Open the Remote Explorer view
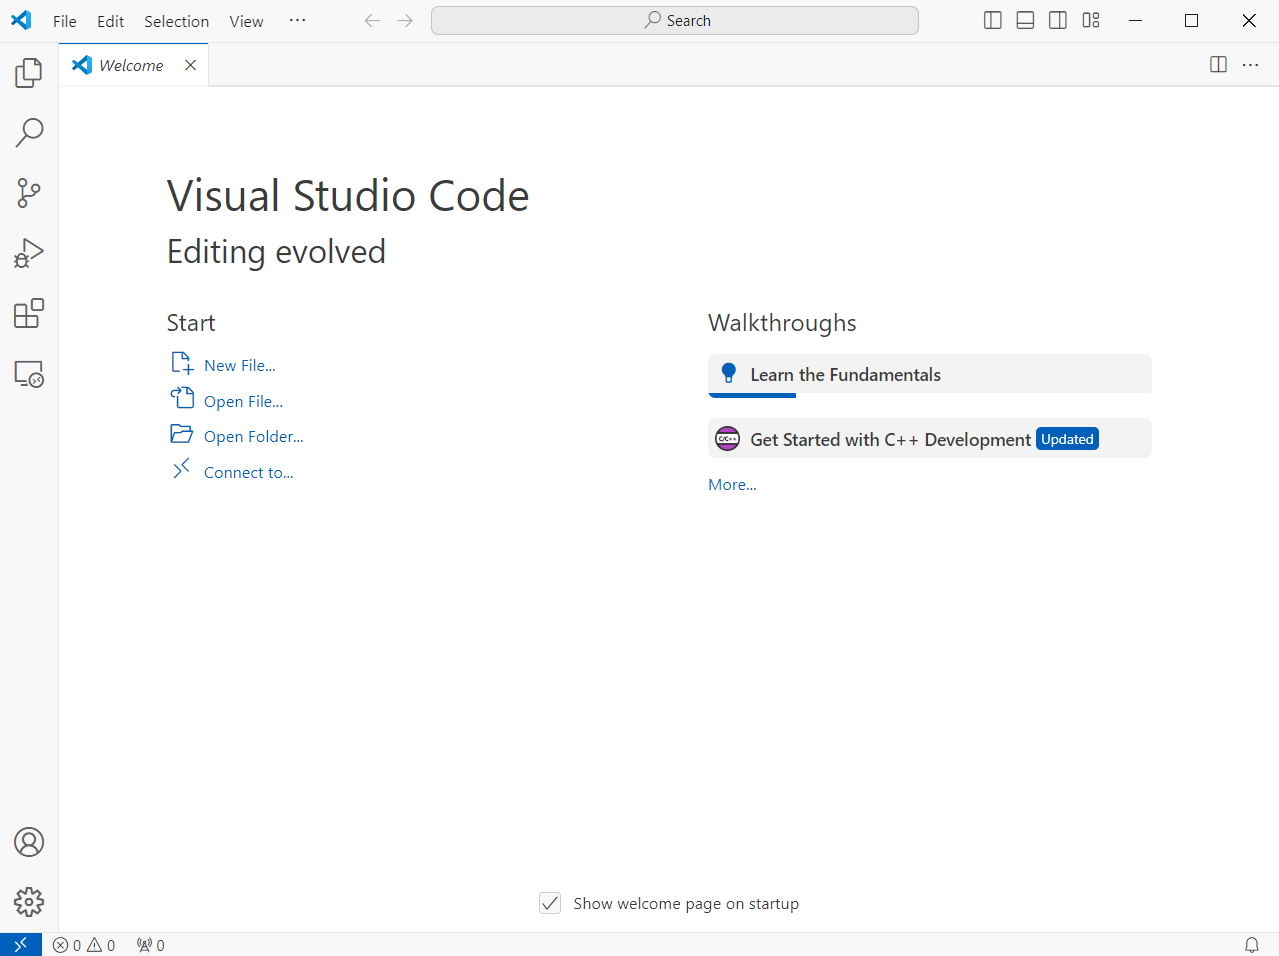The width and height of the screenshot is (1279, 956). click(29, 374)
